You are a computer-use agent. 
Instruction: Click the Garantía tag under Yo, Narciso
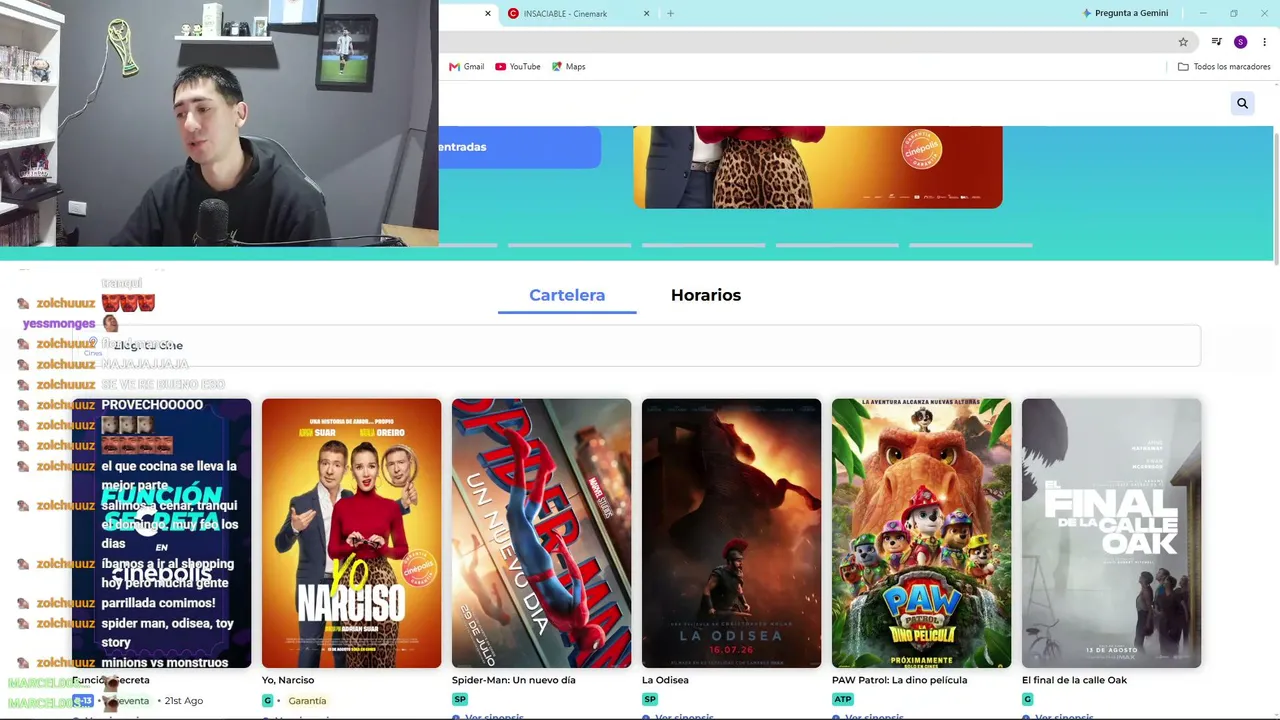click(307, 701)
